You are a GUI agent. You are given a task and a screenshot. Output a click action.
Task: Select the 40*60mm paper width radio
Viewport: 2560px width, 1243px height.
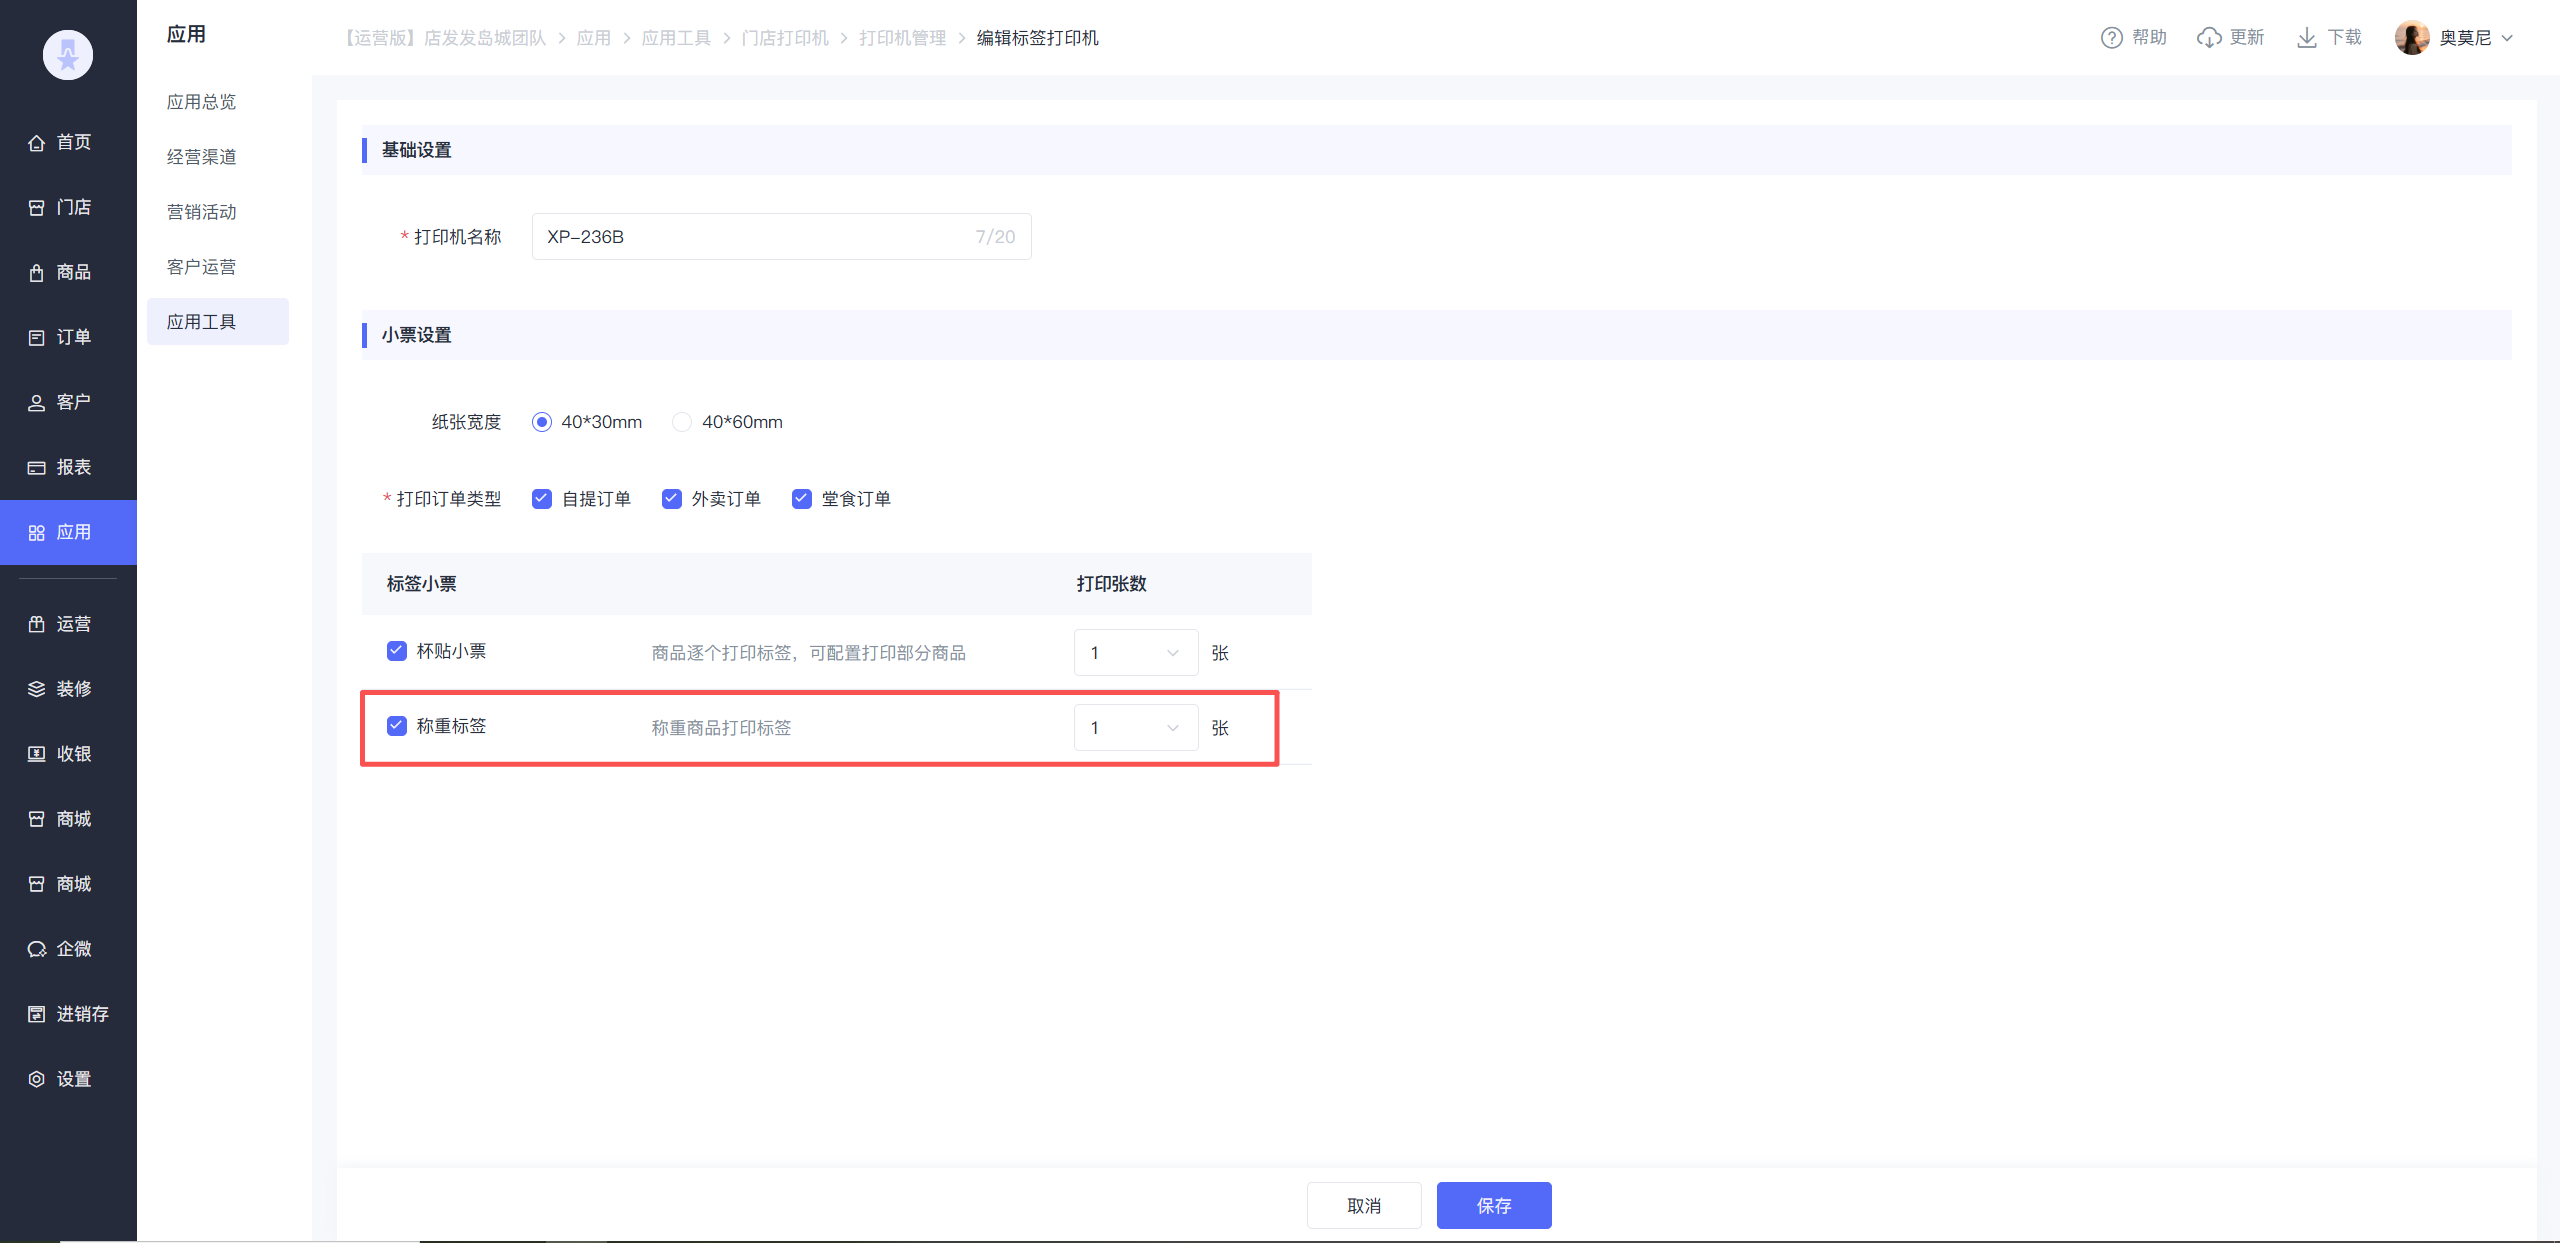(682, 422)
